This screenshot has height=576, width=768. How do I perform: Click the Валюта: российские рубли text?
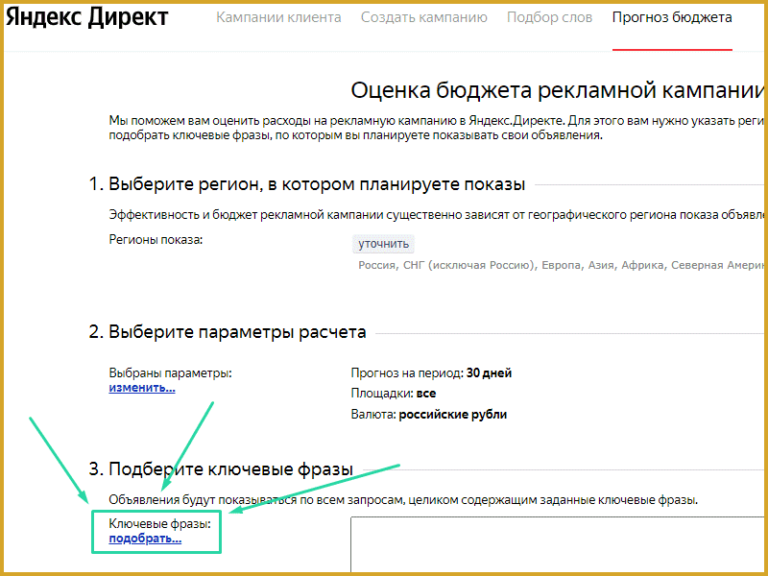429,414
